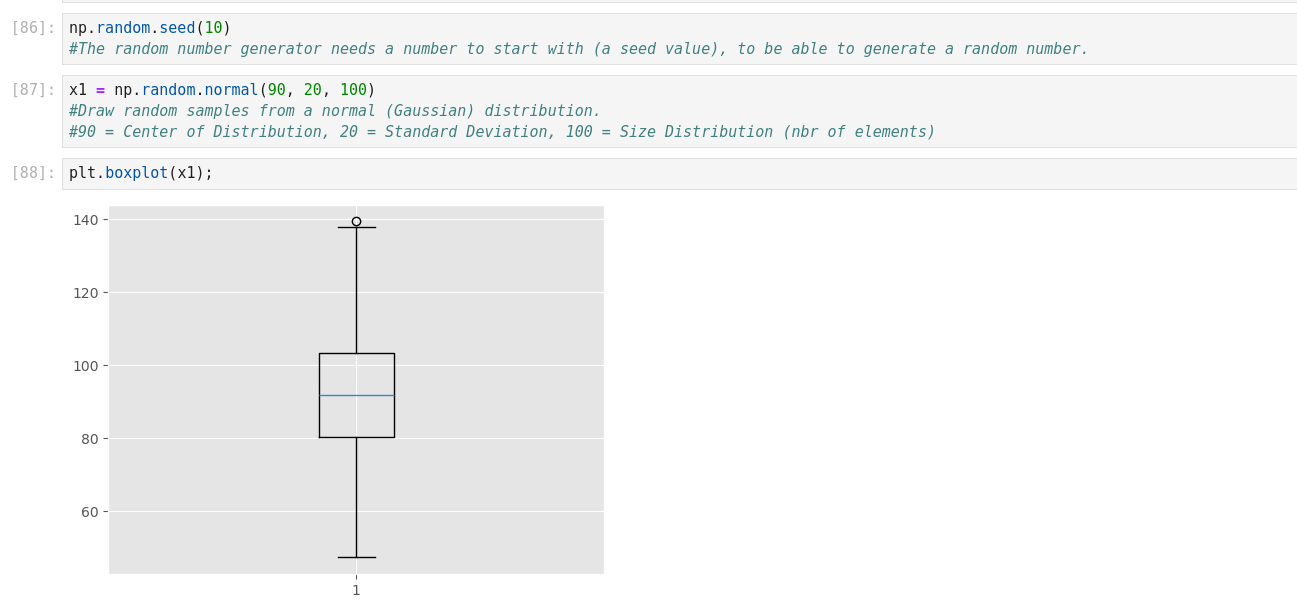
Task: Click the blue median line in box
Action: pyautogui.click(x=356, y=395)
